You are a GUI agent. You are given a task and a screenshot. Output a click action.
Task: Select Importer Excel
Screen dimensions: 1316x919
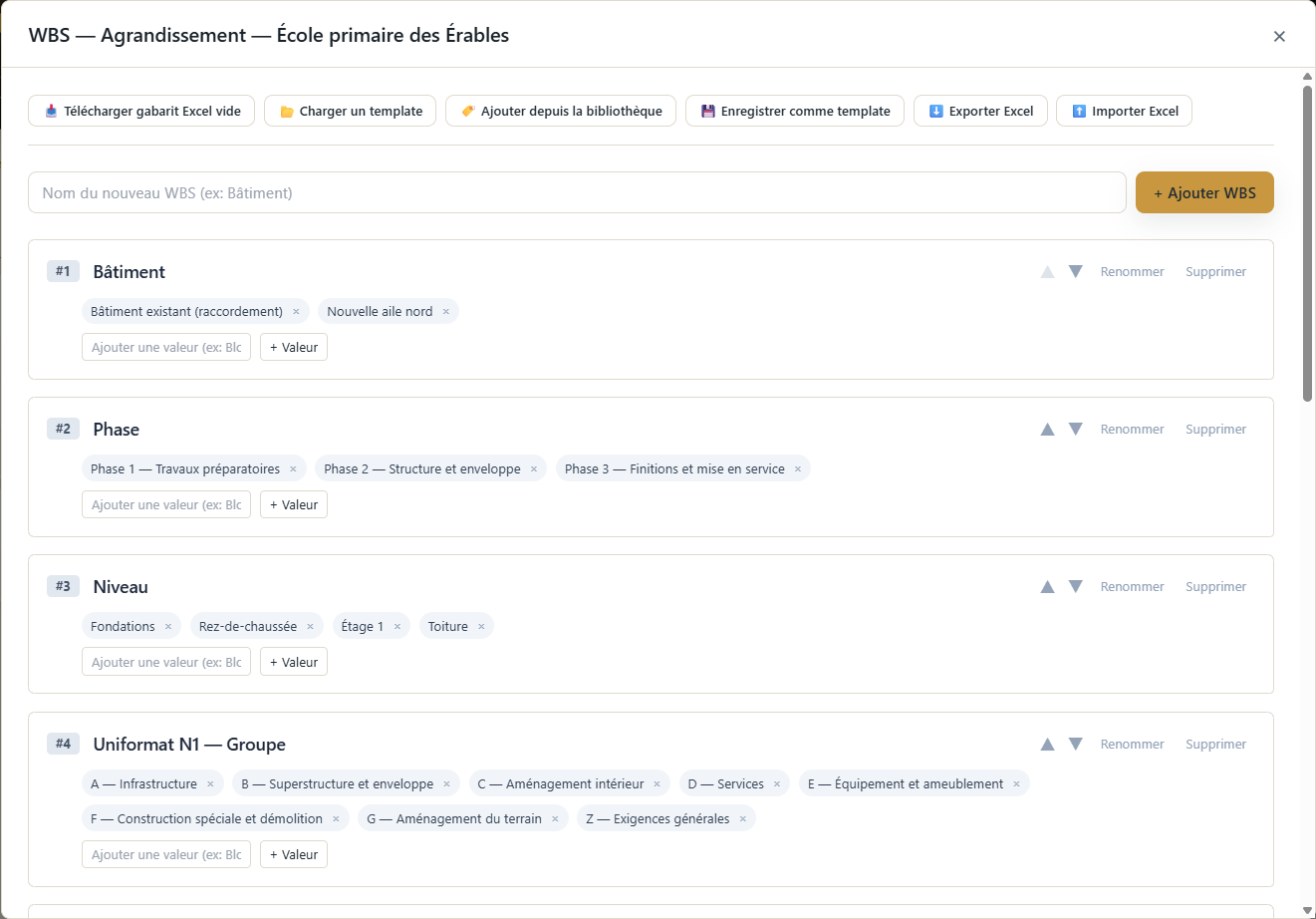click(x=1124, y=111)
